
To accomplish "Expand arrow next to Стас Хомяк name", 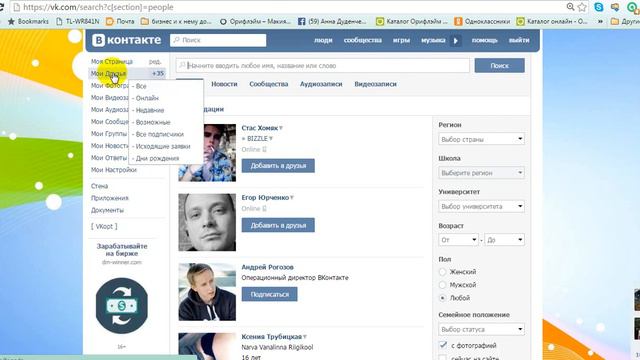I will pos(281,128).
